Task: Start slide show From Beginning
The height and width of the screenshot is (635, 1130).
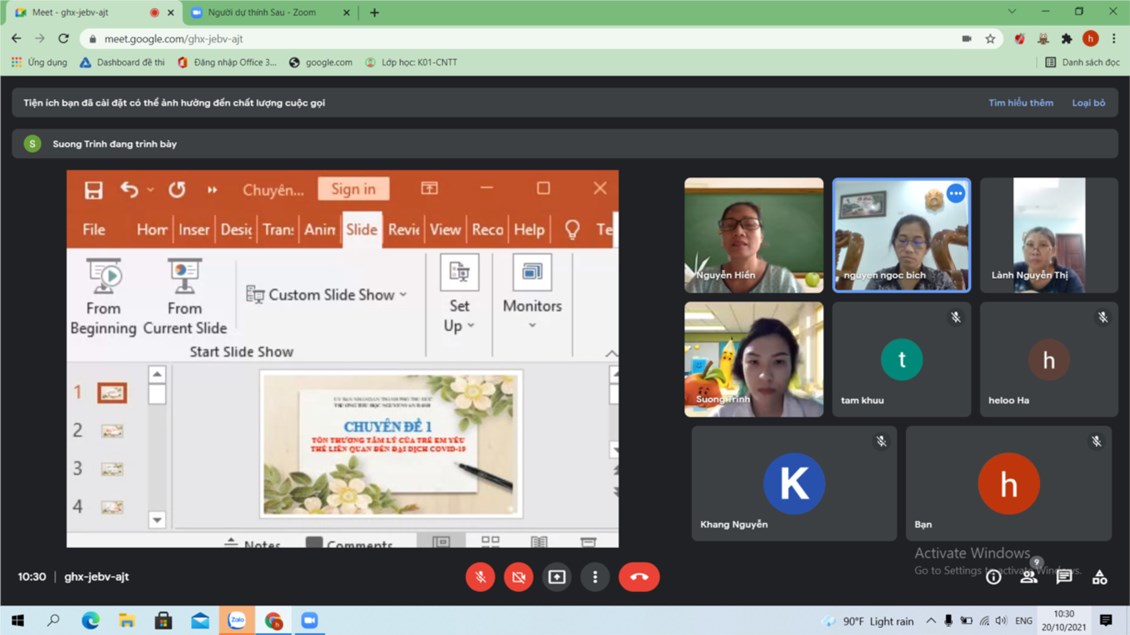Action: tap(103, 296)
